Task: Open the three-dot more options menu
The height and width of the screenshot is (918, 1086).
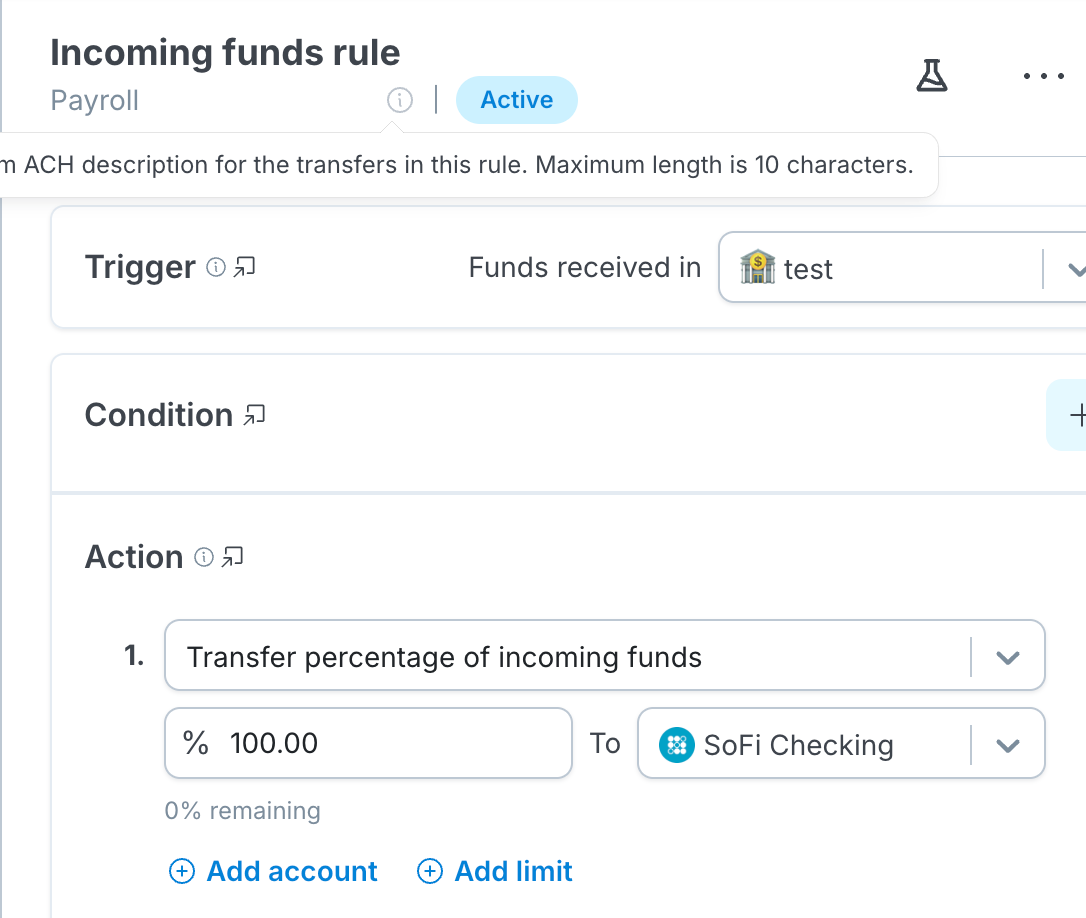Action: (x=1044, y=76)
